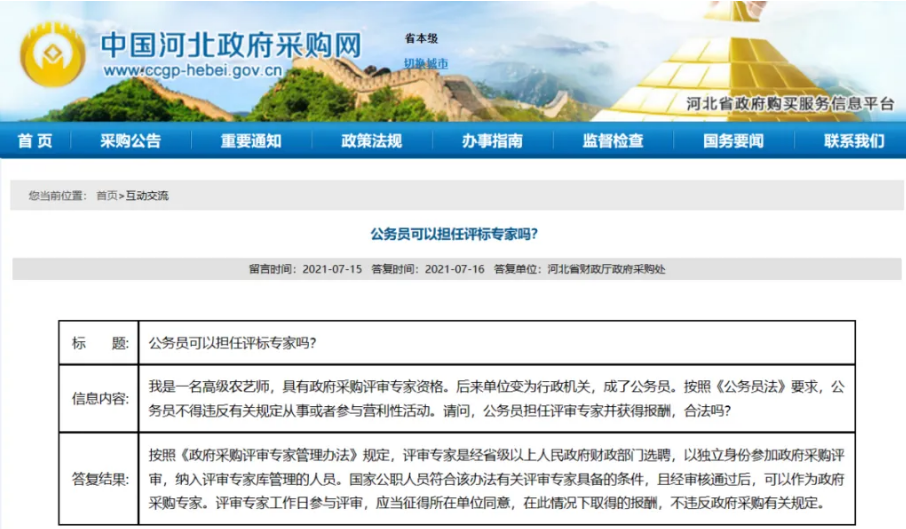Click the 答复结果 reply text cell
Screen dimensions: 906x529
point(496,478)
